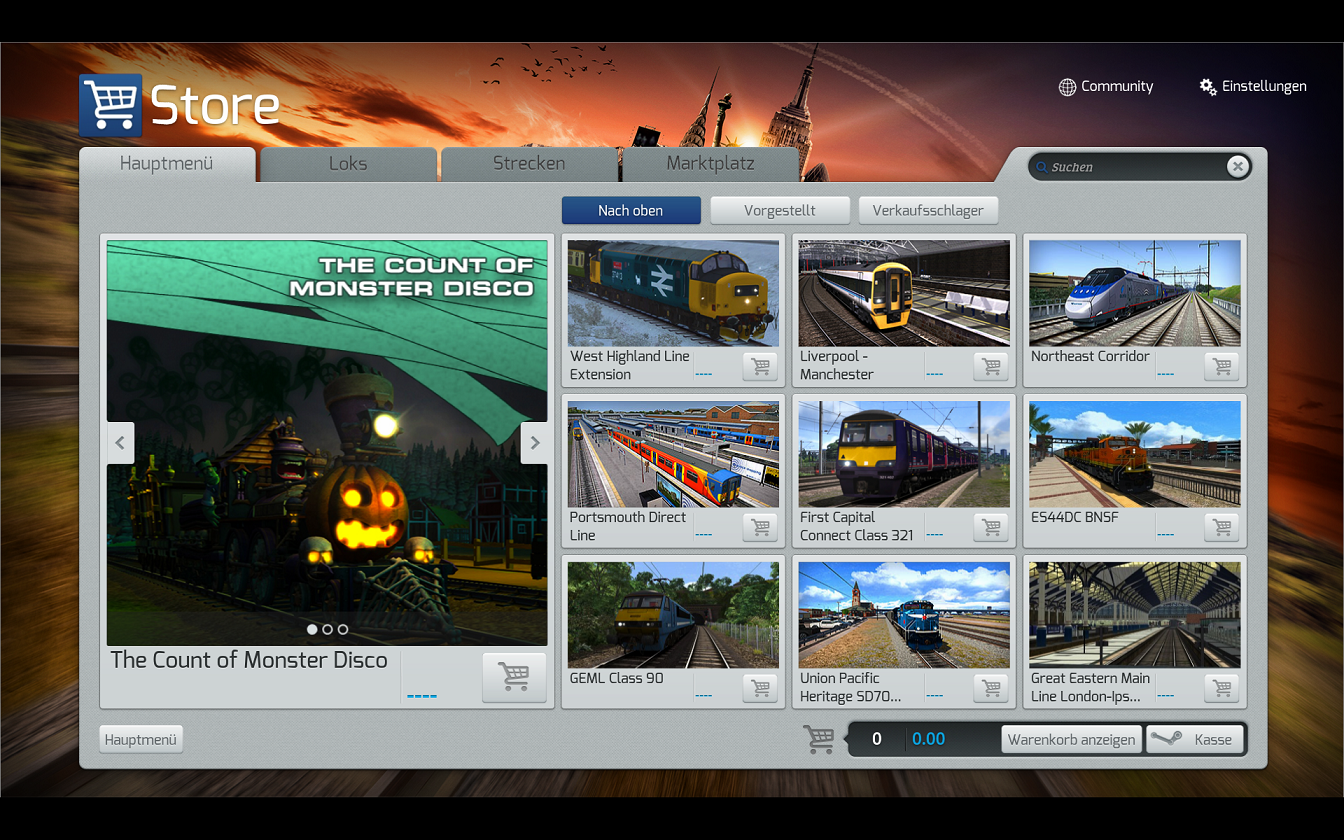Open the First Capital Connect Class 321 thumbnail
Image resolution: width=1344 pixels, height=840 pixels.
click(904, 454)
